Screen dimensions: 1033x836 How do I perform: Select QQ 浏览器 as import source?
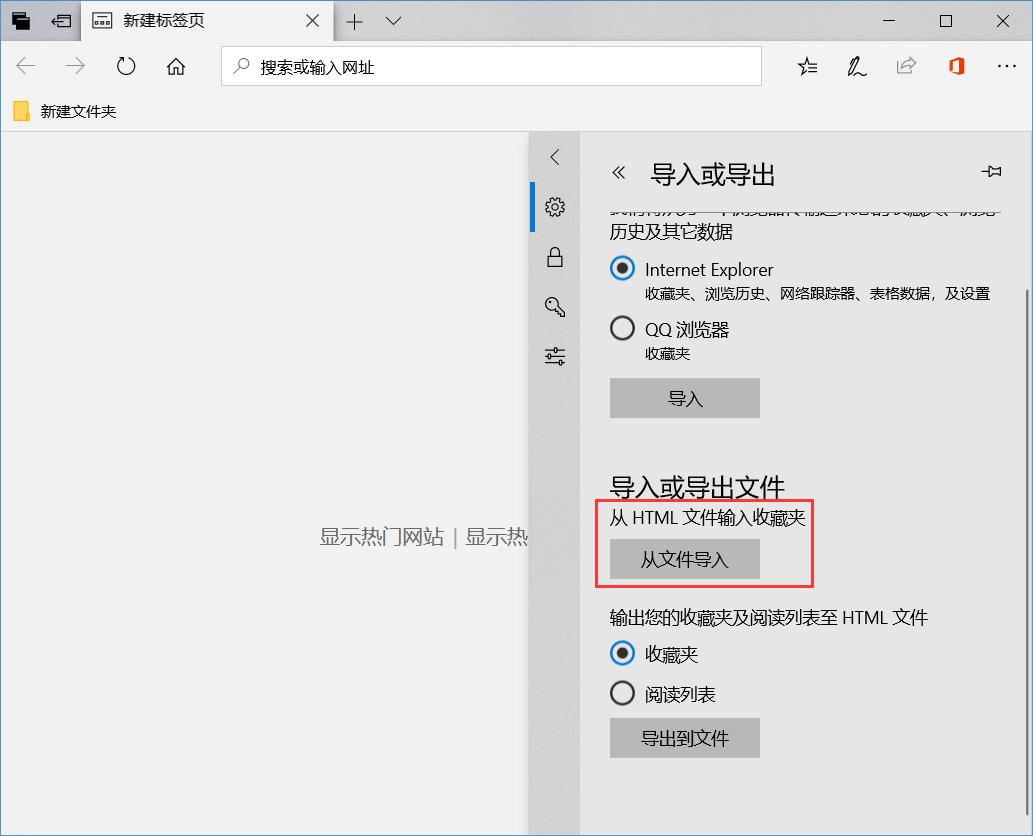click(x=621, y=328)
